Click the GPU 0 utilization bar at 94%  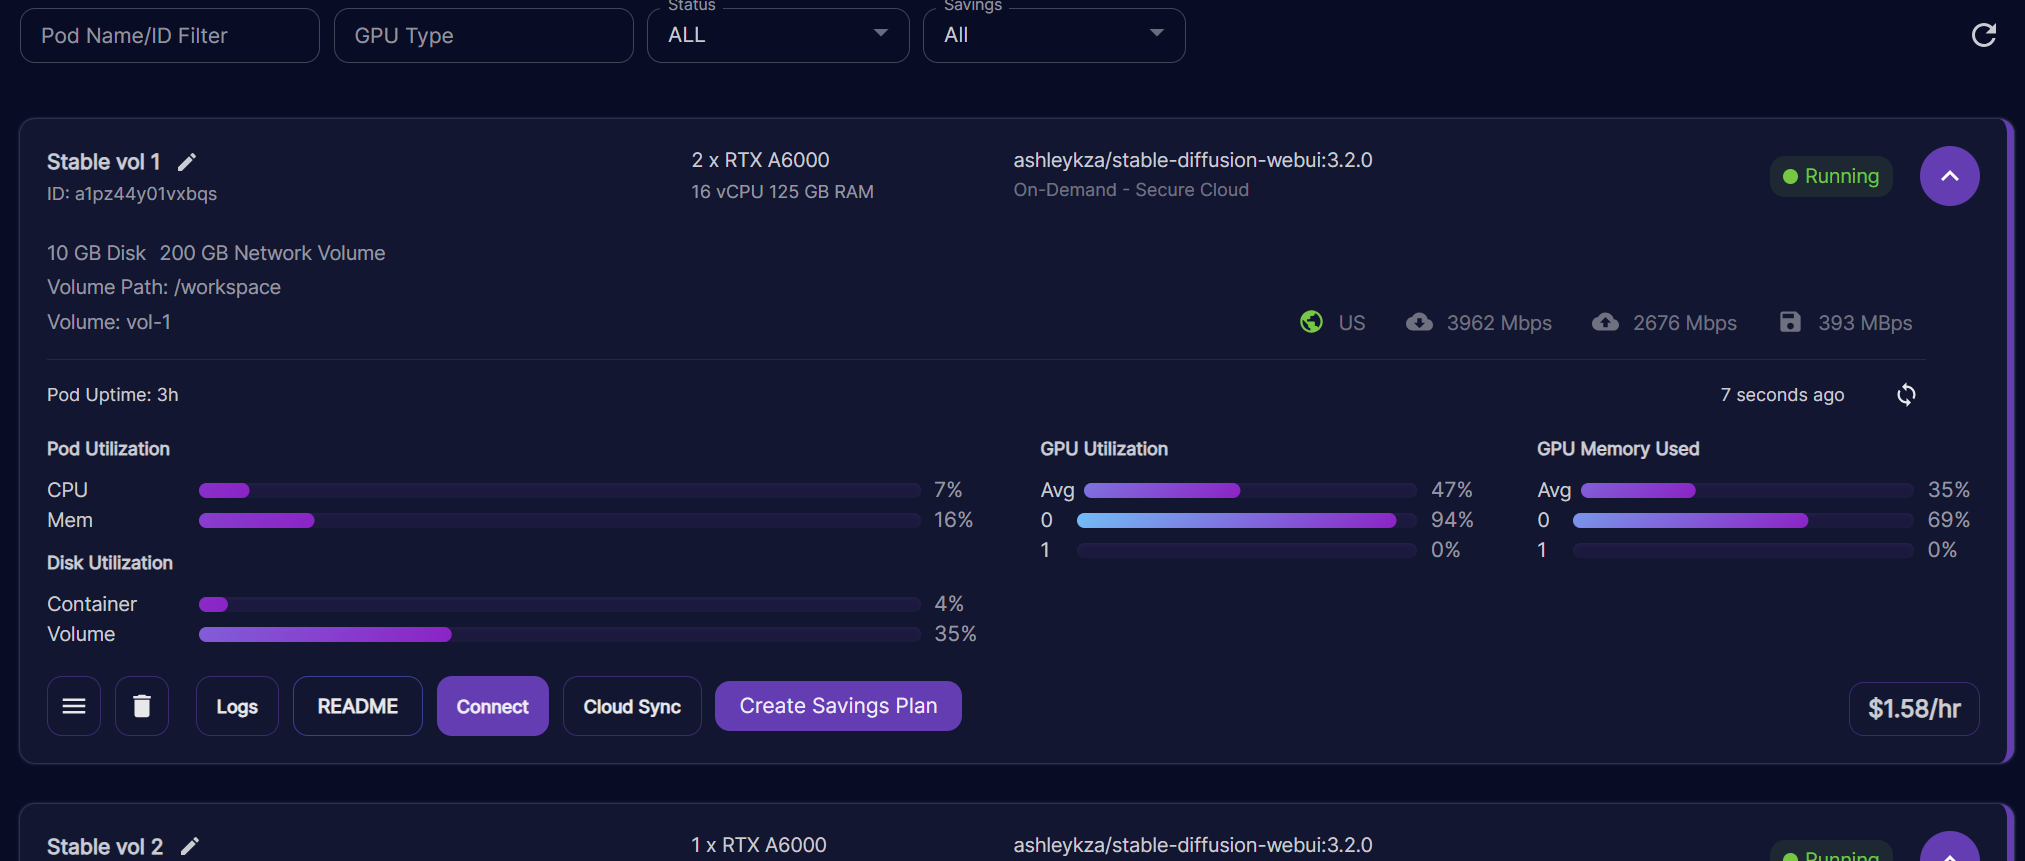click(x=1246, y=520)
